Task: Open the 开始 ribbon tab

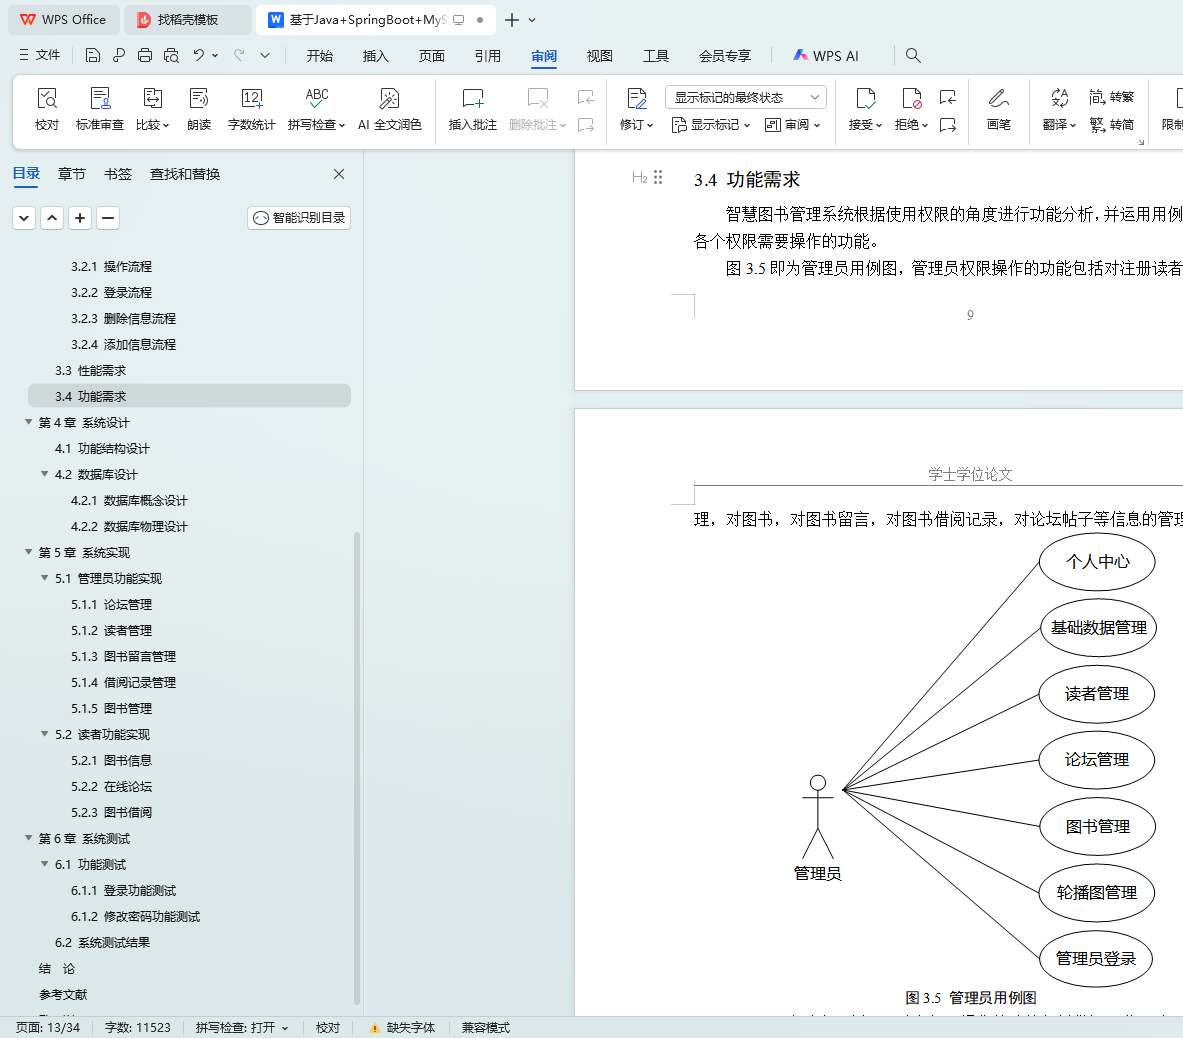Action: click(x=320, y=56)
